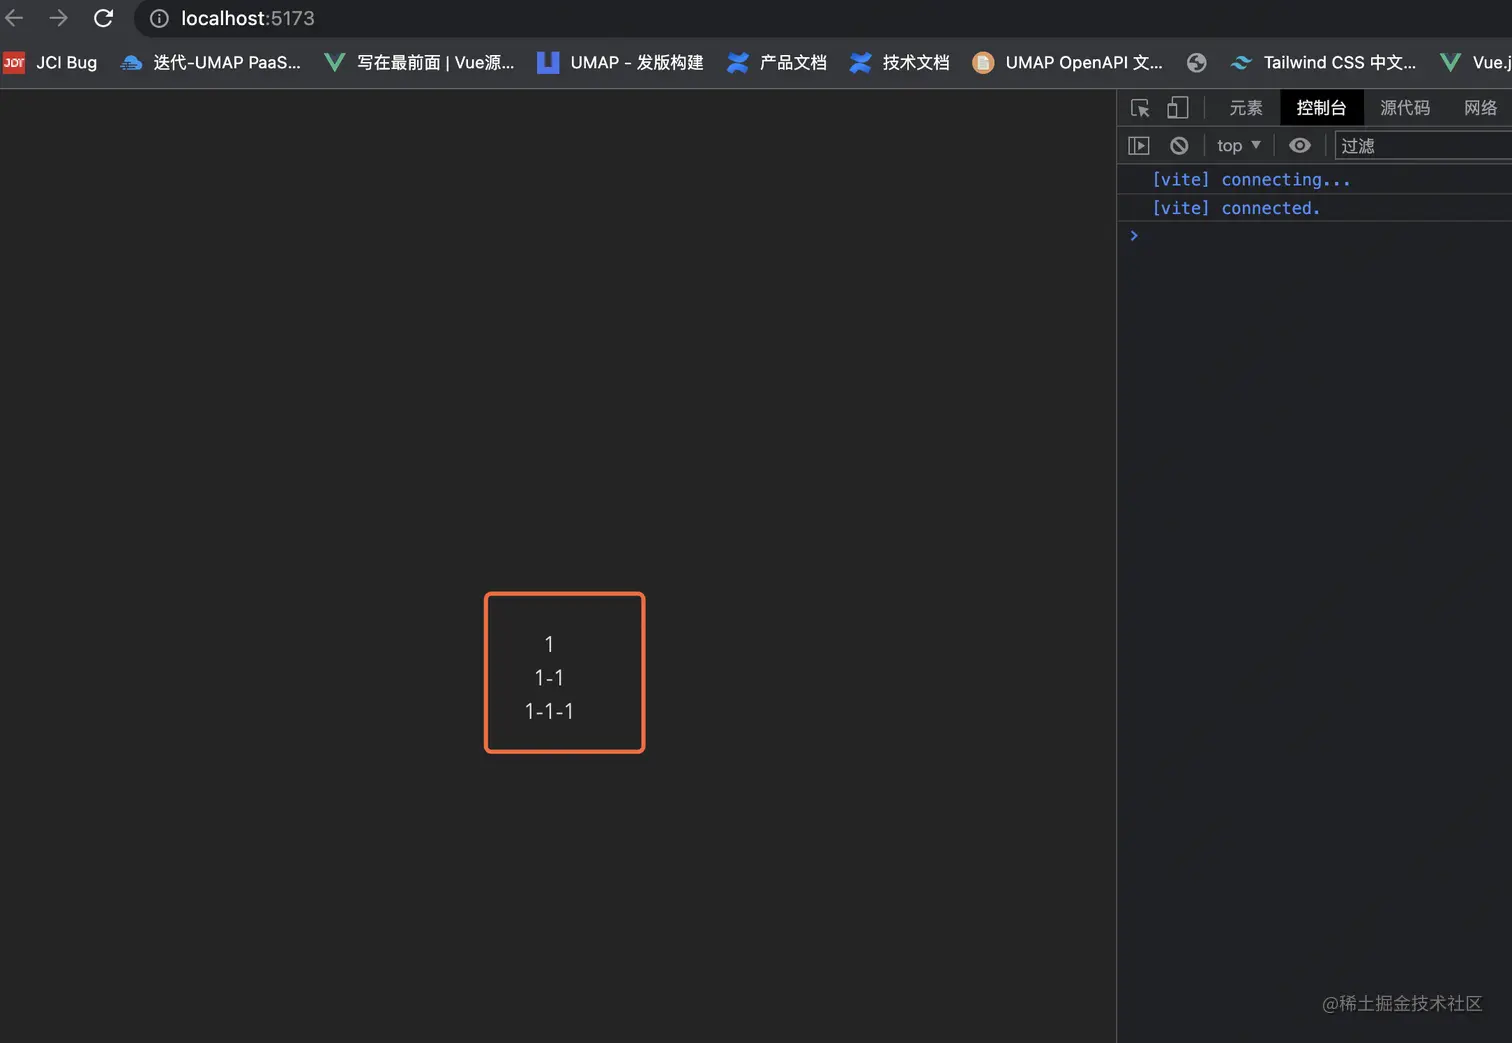Go back with the browser back arrow
This screenshot has width=1512, height=1043.
point(14,18)
